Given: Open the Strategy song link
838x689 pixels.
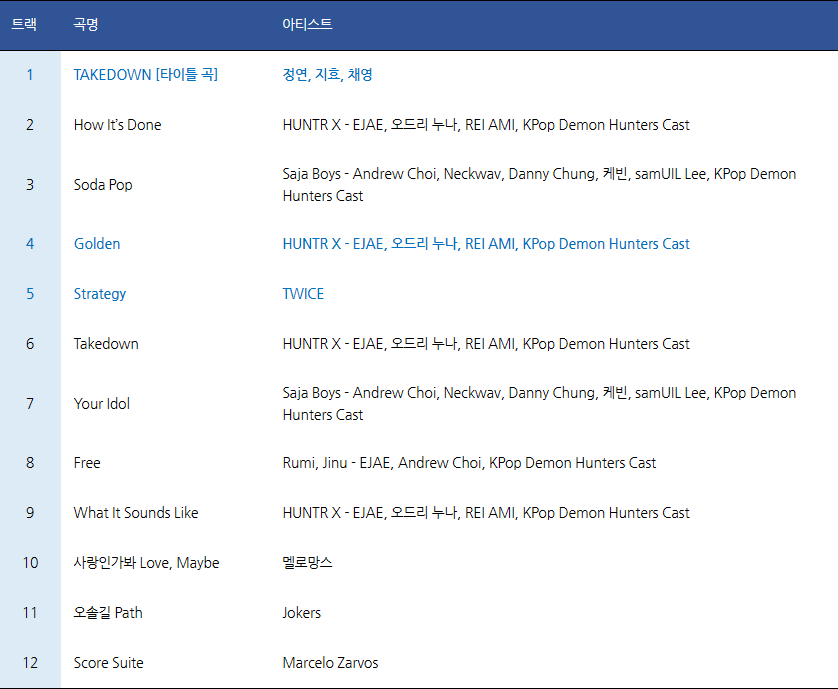Looking at the screenshot, I should click(x=100, y=294).
